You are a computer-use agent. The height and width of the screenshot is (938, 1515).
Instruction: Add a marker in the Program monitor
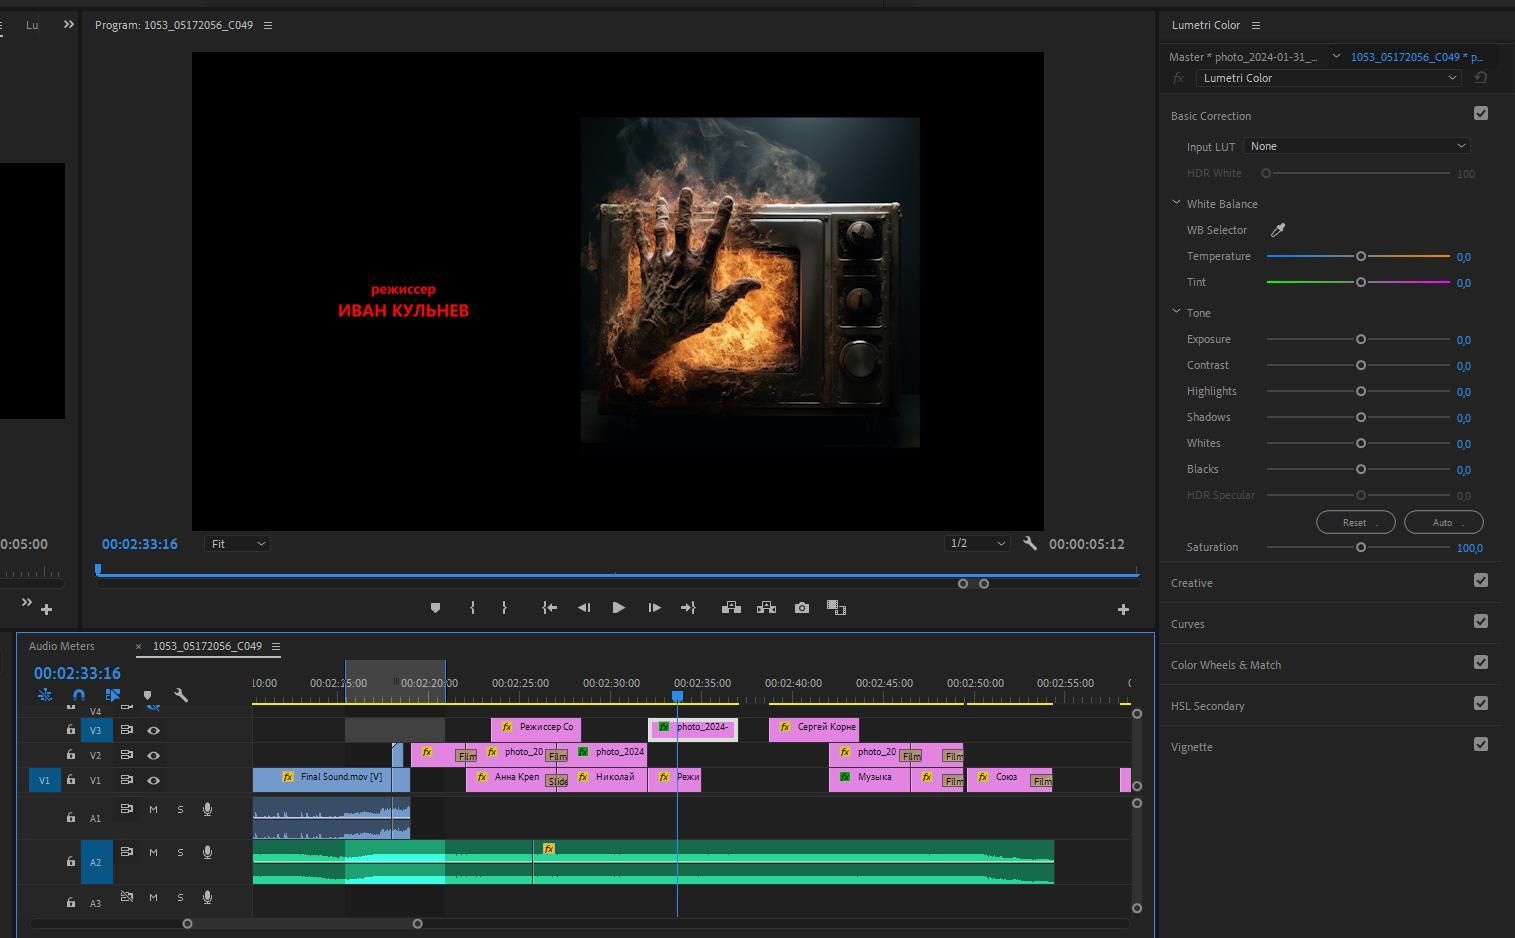[435, 608]
